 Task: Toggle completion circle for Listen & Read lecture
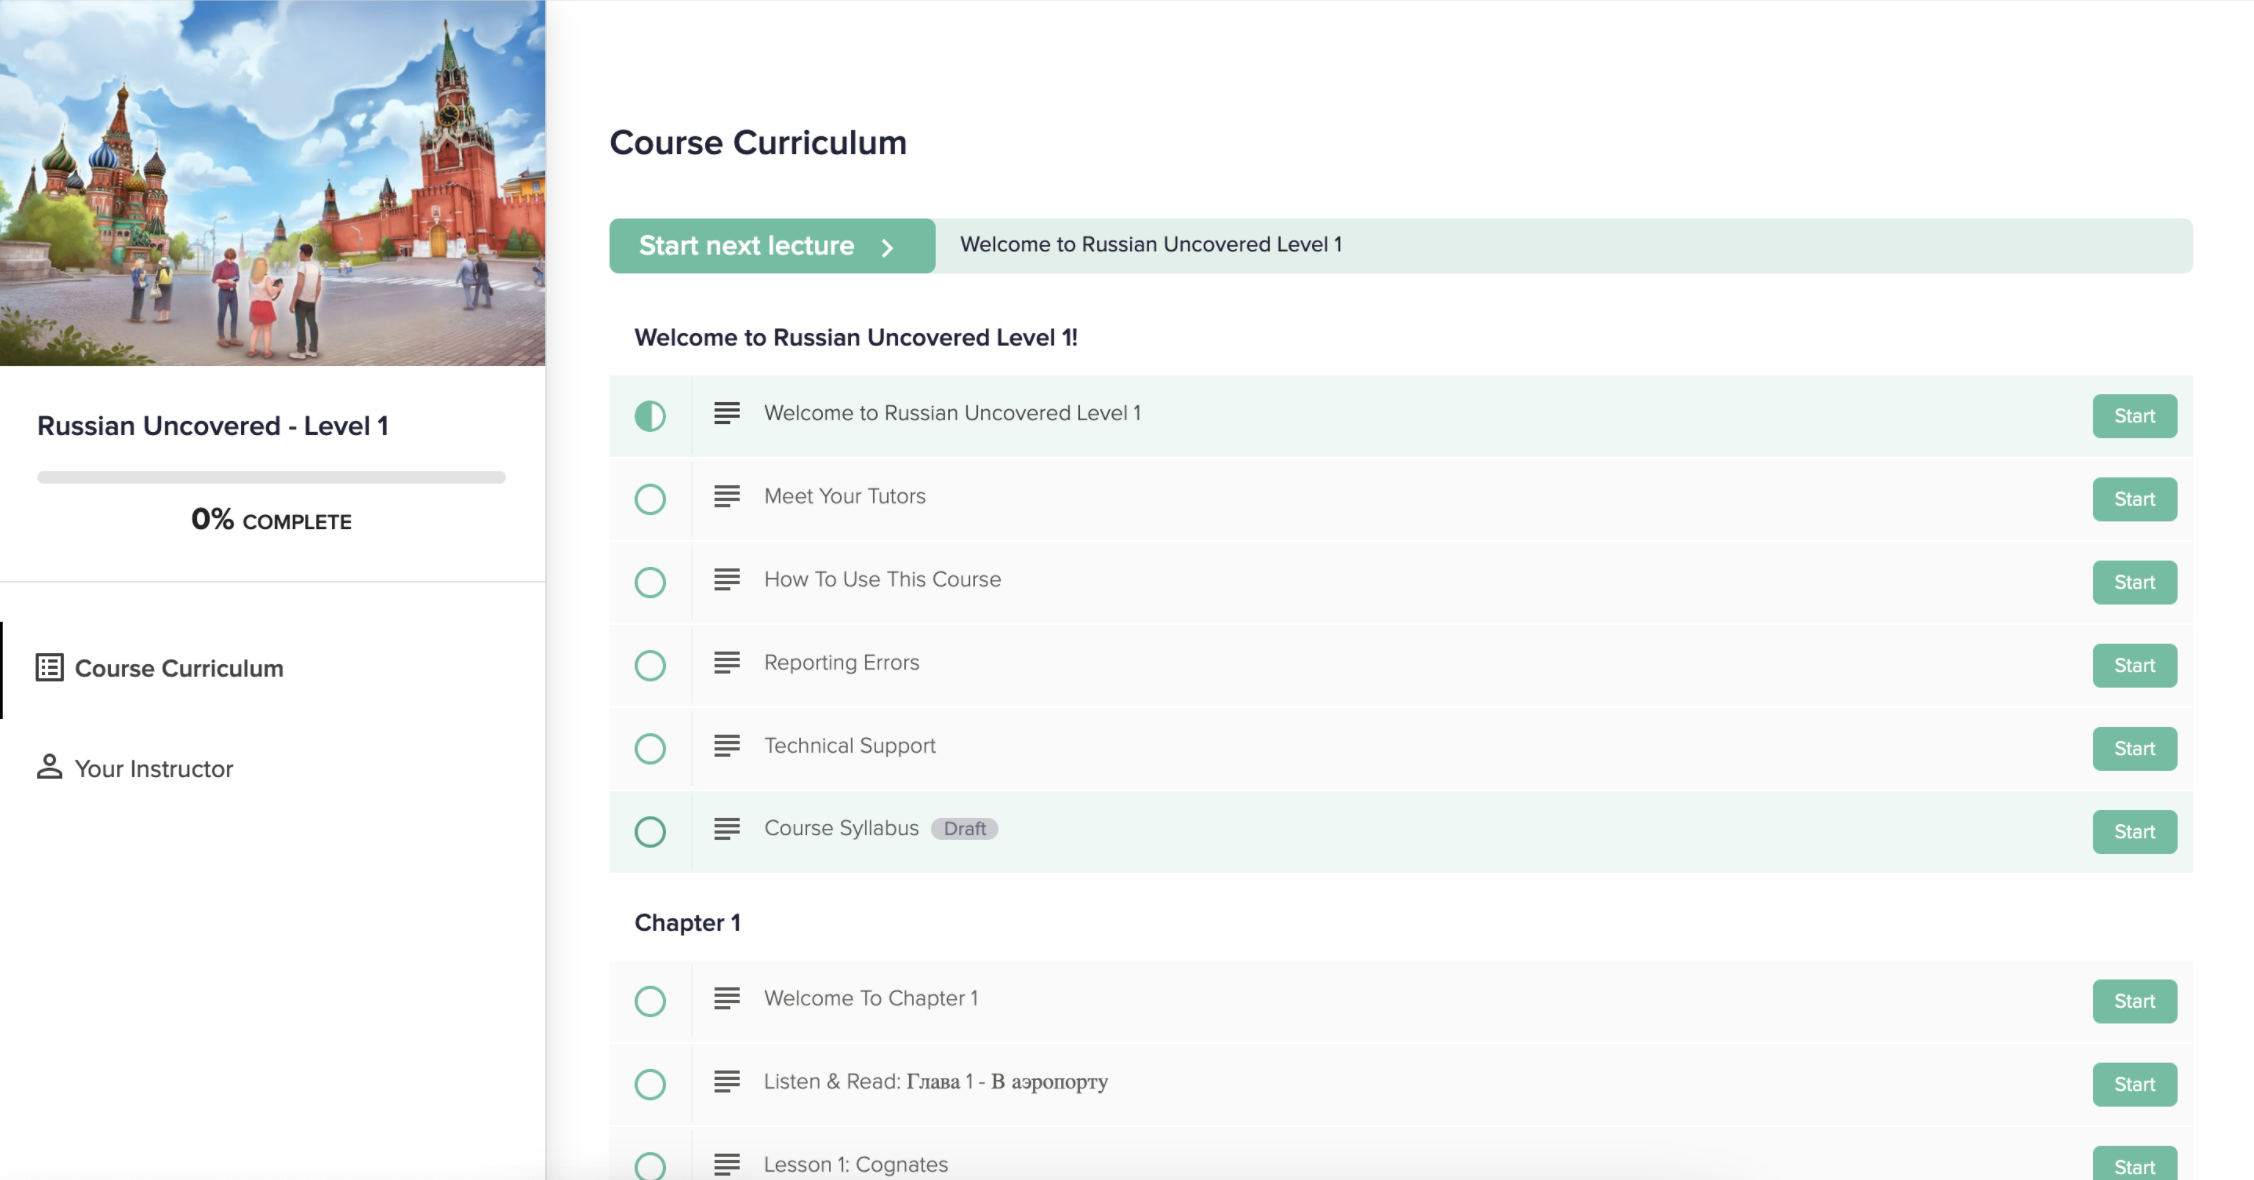(x=650, y=1084)
